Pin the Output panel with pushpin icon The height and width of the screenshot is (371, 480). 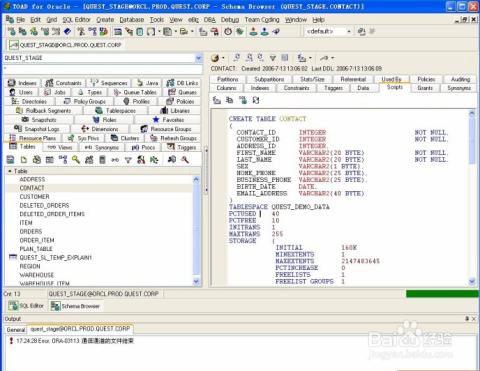467,319
